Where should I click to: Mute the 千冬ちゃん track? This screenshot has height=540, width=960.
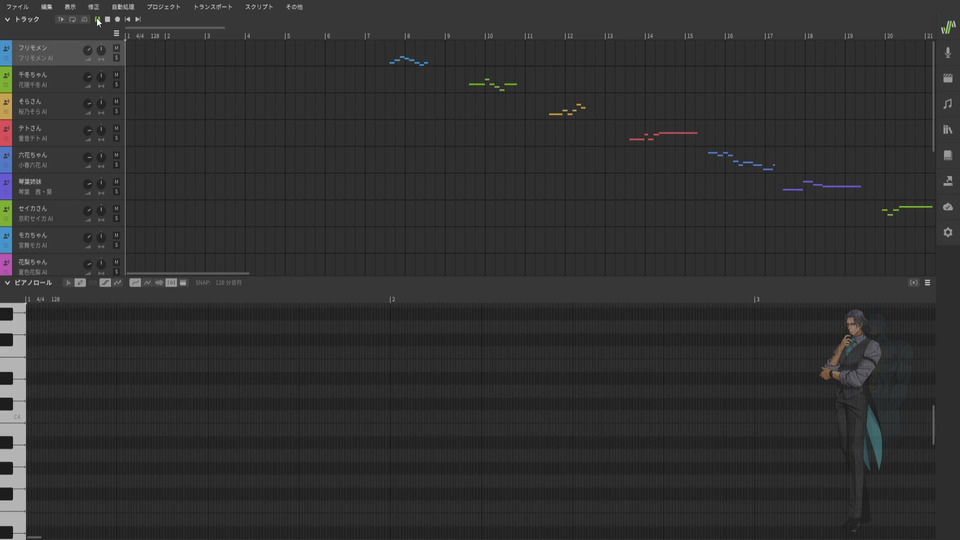point(116,75)
